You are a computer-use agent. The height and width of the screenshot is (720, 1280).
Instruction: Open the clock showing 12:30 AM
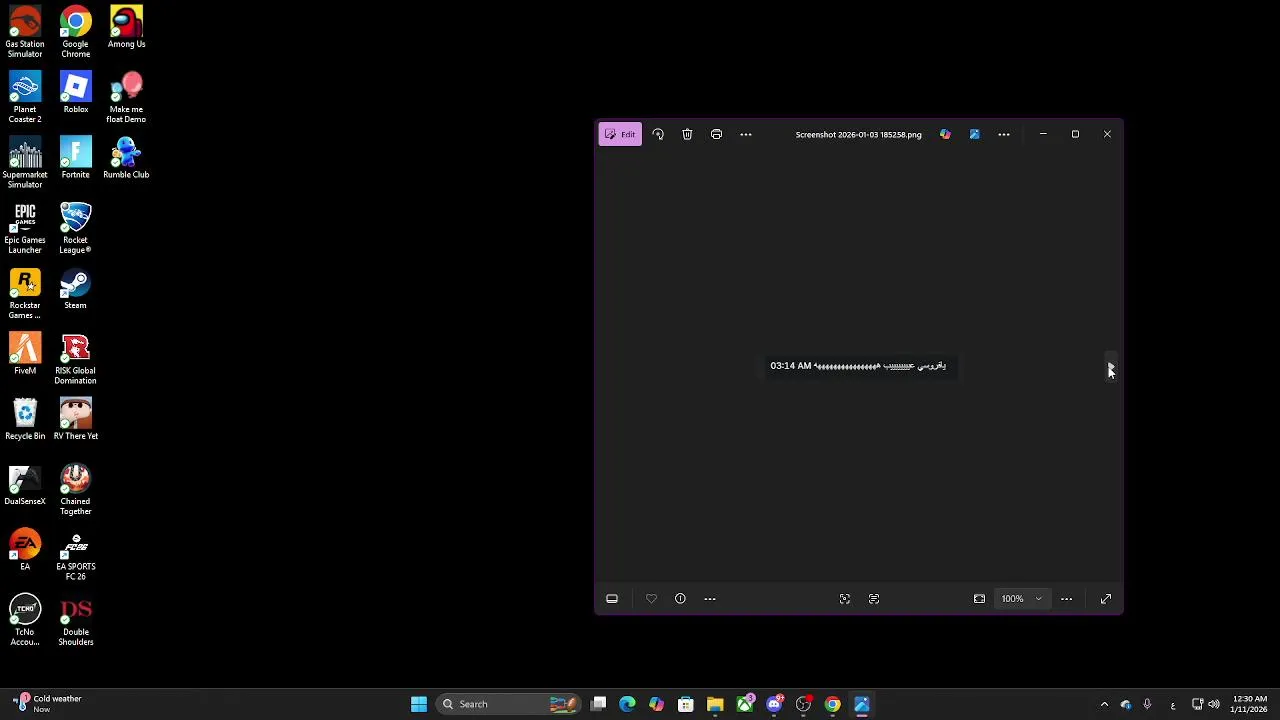point(1250,704)
